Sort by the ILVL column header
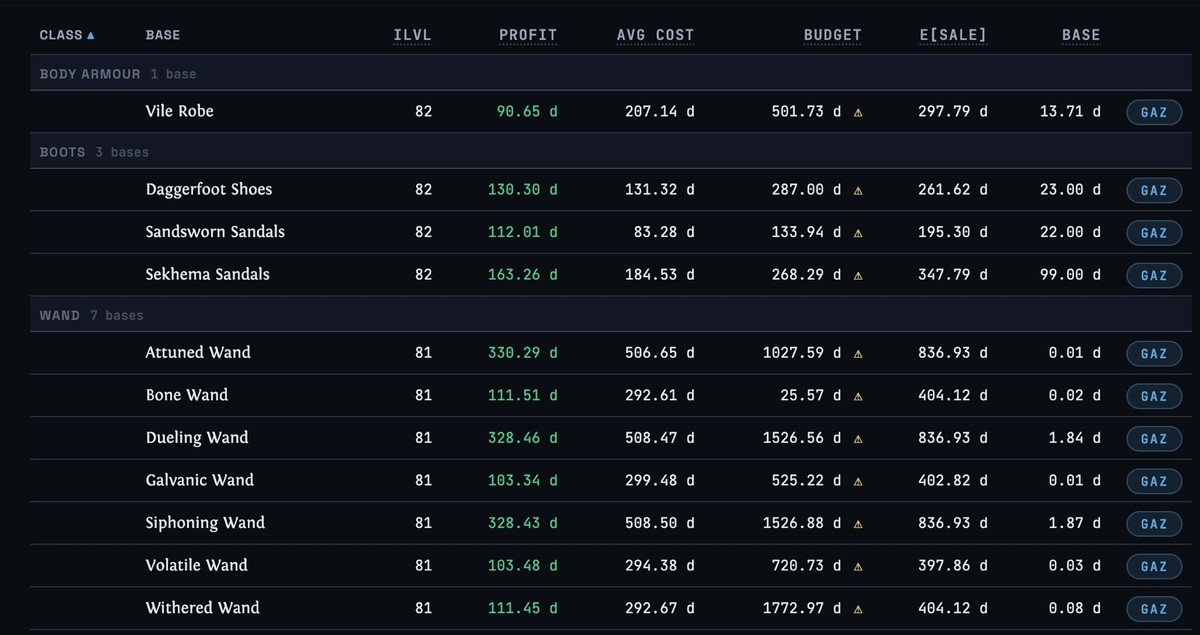Image resolution: width=1200 pixels, height=635 pixels. (412, 35)
